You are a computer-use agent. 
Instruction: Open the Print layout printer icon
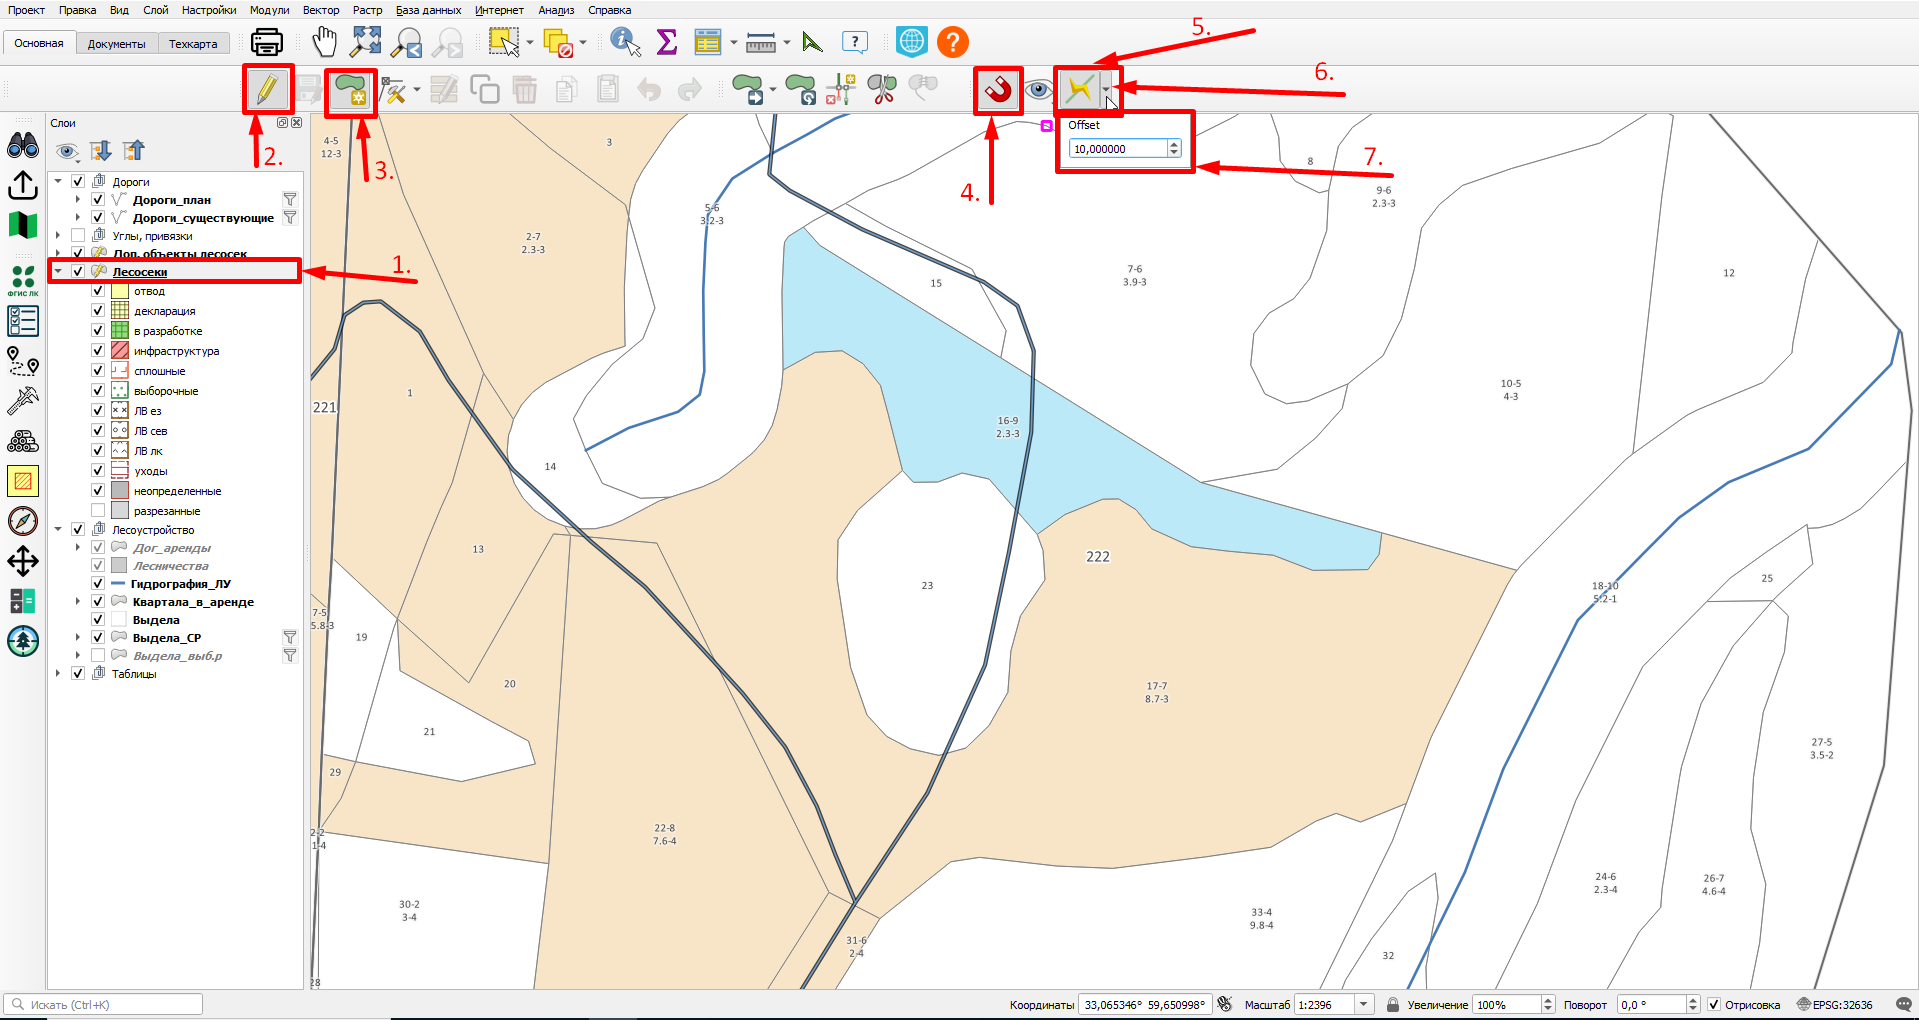coord(267,42)
